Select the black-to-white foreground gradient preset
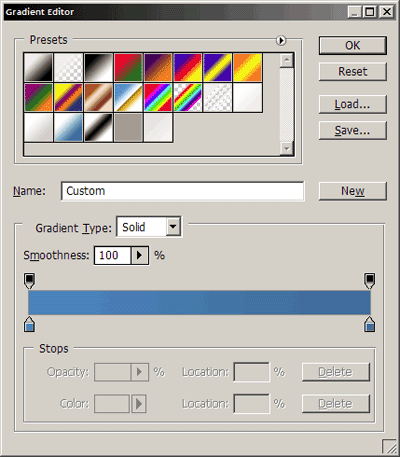The image size is (400, 457). coord(38,67)
